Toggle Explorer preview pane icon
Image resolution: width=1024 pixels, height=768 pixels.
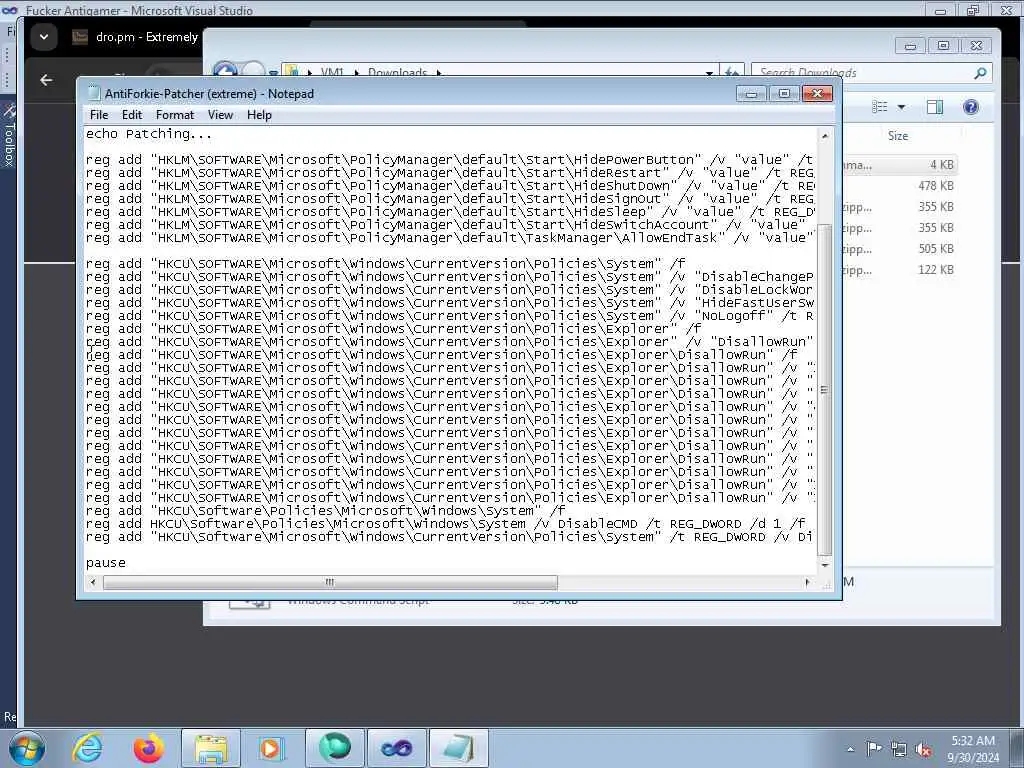tap(935, 107)
